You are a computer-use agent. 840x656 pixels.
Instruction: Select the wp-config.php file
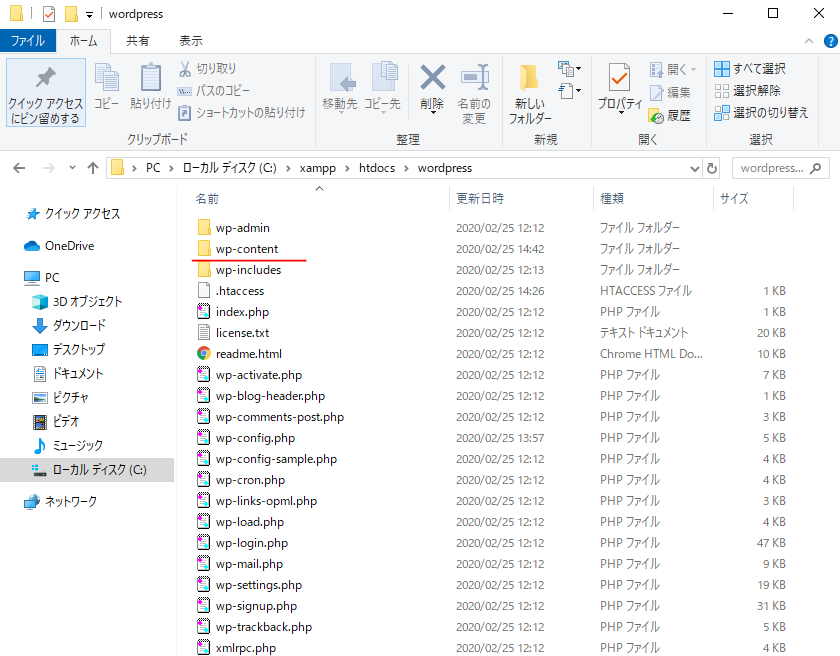pyautogui.click(x=246, y=438)
